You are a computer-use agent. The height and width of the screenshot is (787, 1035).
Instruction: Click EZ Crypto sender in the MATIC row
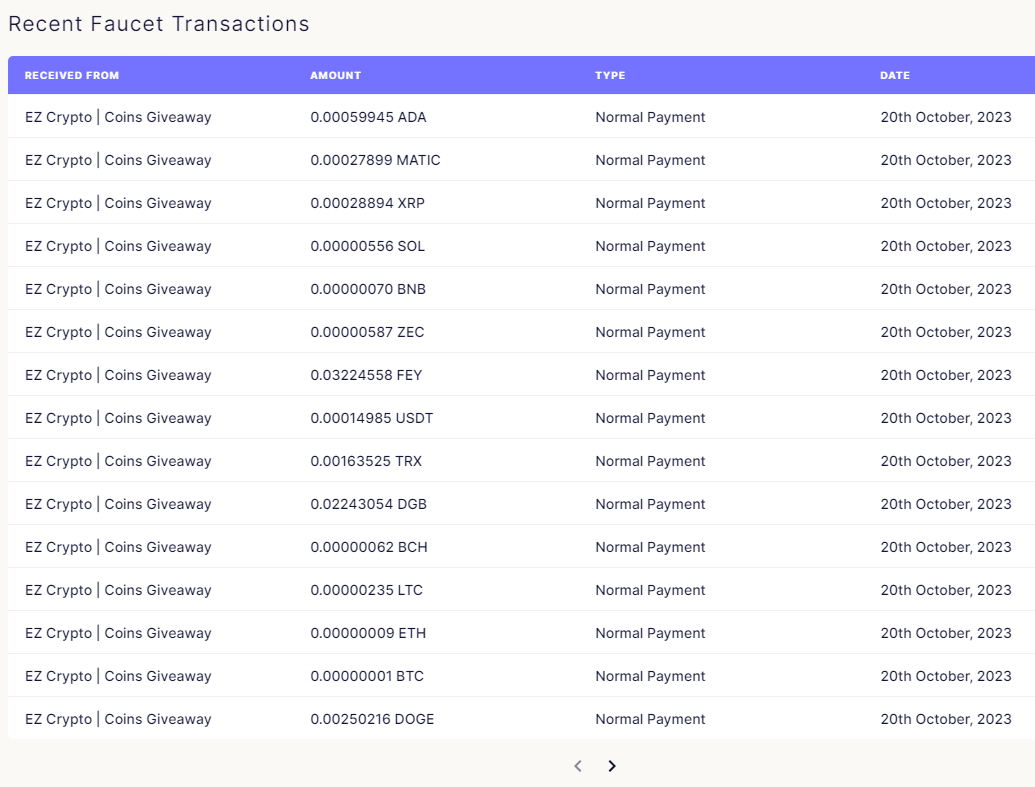[x=118, y=160]
